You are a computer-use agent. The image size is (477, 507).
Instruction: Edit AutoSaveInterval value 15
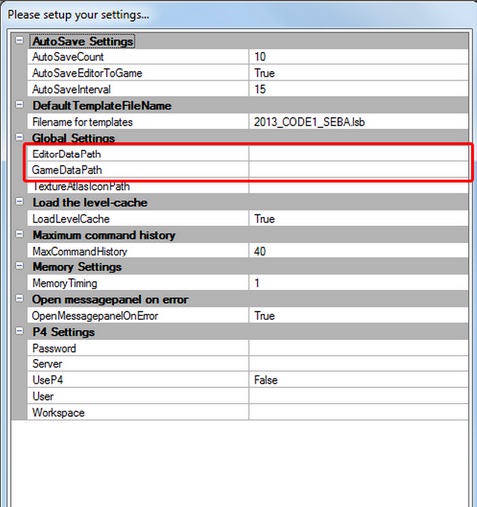[x=359, y=89]
